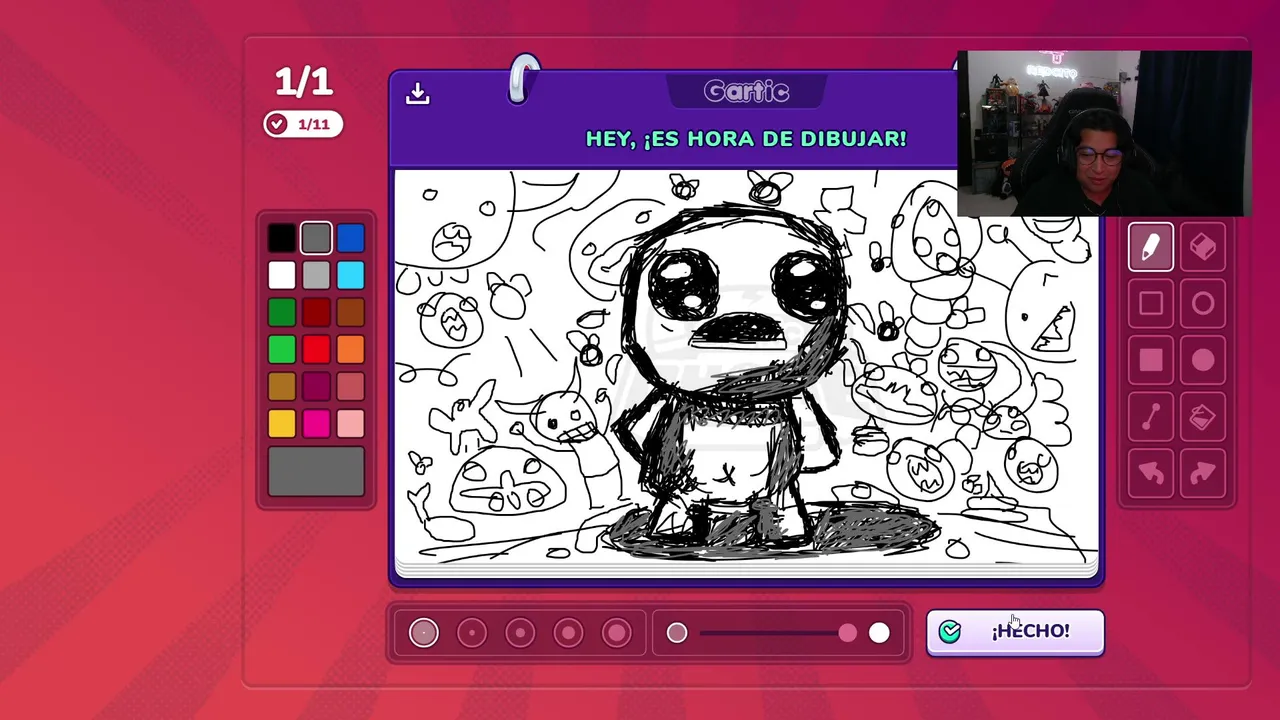Download the drawing with the download icon

point(418,93)
